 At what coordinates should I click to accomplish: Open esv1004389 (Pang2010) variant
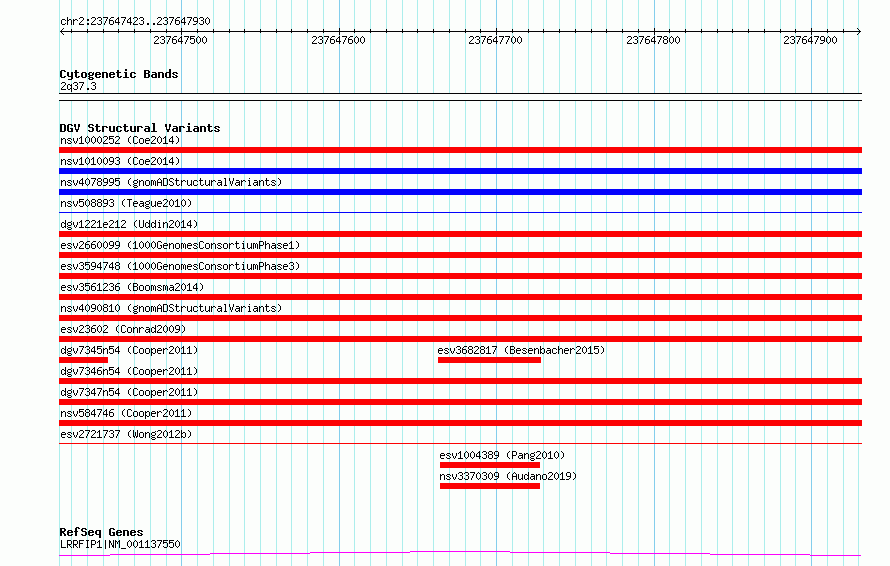pos(502,455)
